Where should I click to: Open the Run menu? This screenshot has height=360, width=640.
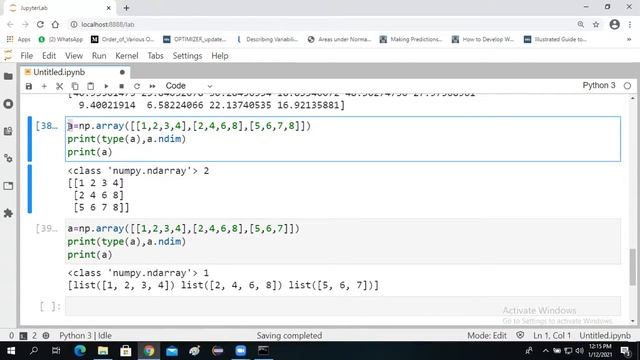pyautogui.click(x=99, y=56)
